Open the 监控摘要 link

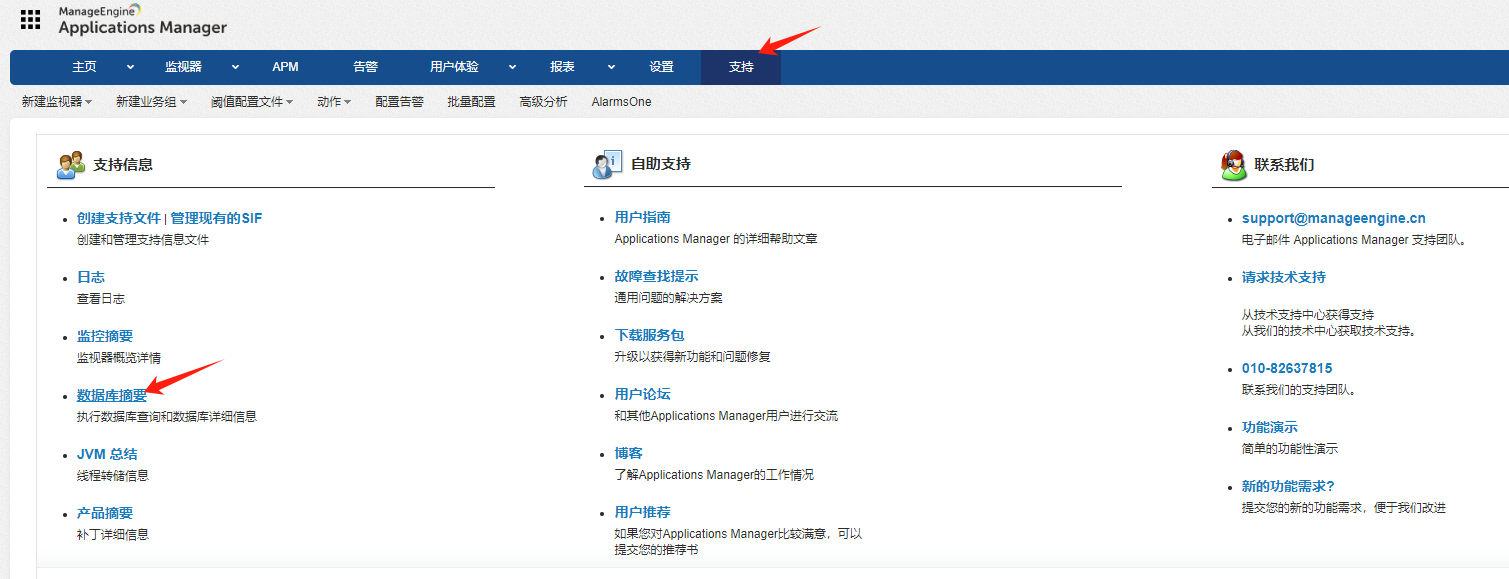coord(105,336)
